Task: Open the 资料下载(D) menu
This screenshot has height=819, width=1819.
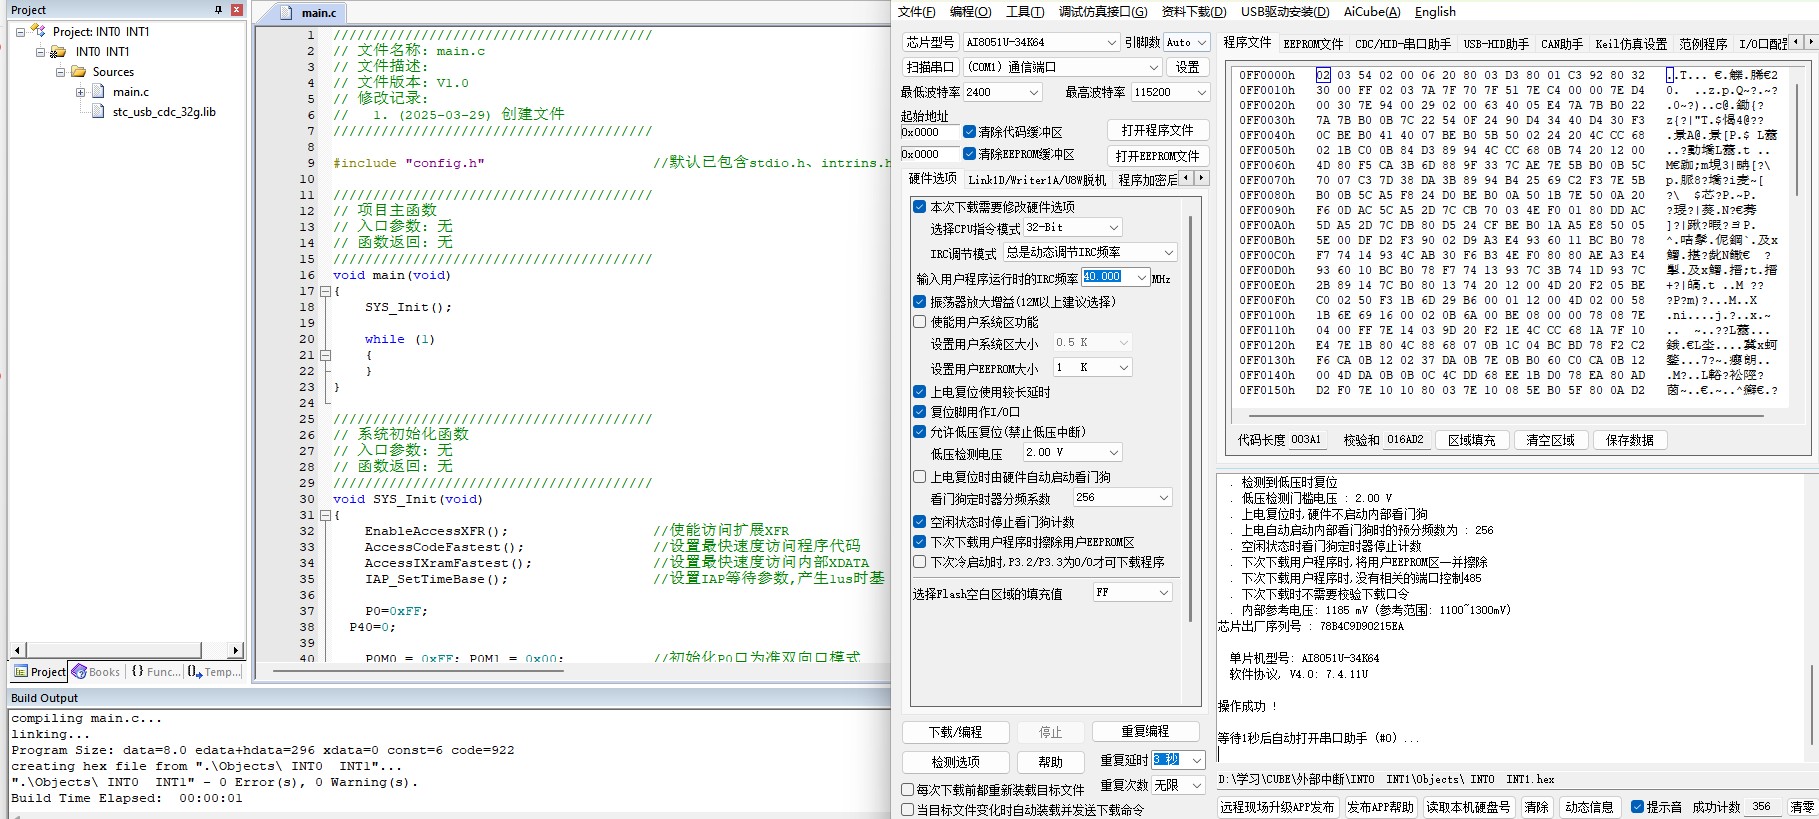Action: tap(1193, 12)
